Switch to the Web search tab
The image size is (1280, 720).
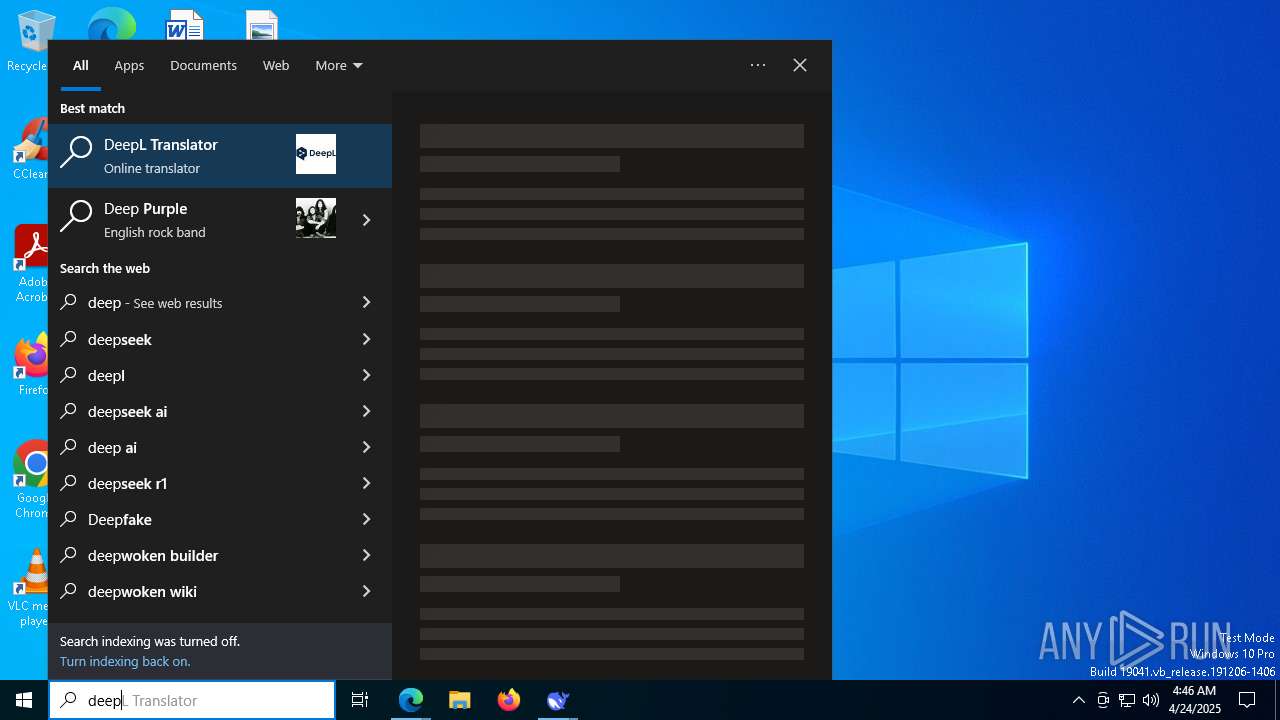pyautogui.click(x=276, y=65)
